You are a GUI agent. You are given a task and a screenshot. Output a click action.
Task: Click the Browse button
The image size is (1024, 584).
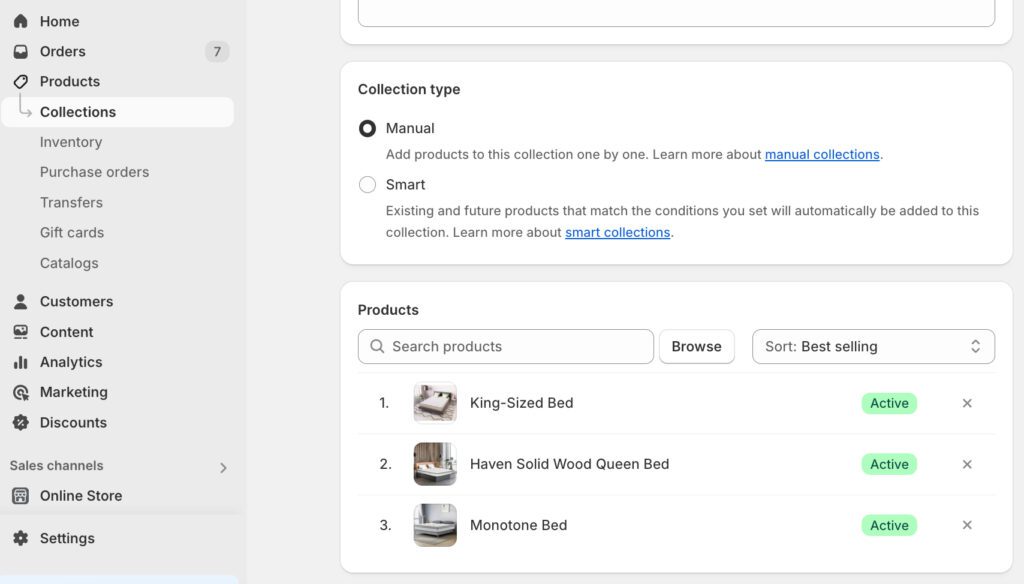(696, 347)
